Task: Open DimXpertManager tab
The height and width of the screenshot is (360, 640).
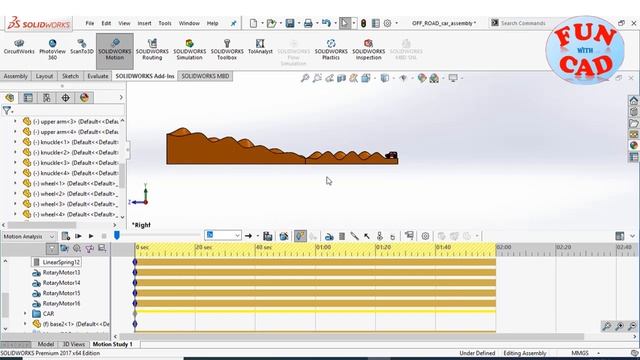Action: (66, 98)
